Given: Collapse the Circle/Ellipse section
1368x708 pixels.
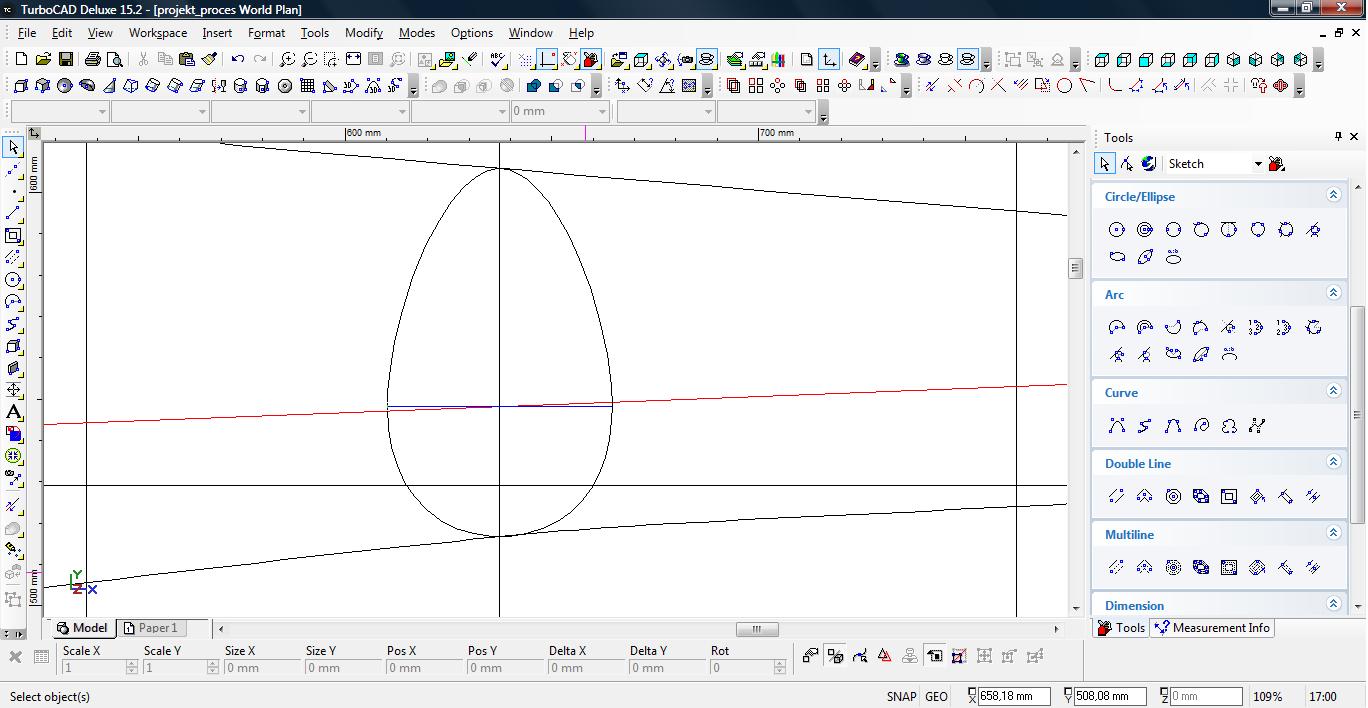Looking at the screenshot, I should point(1333,196).
